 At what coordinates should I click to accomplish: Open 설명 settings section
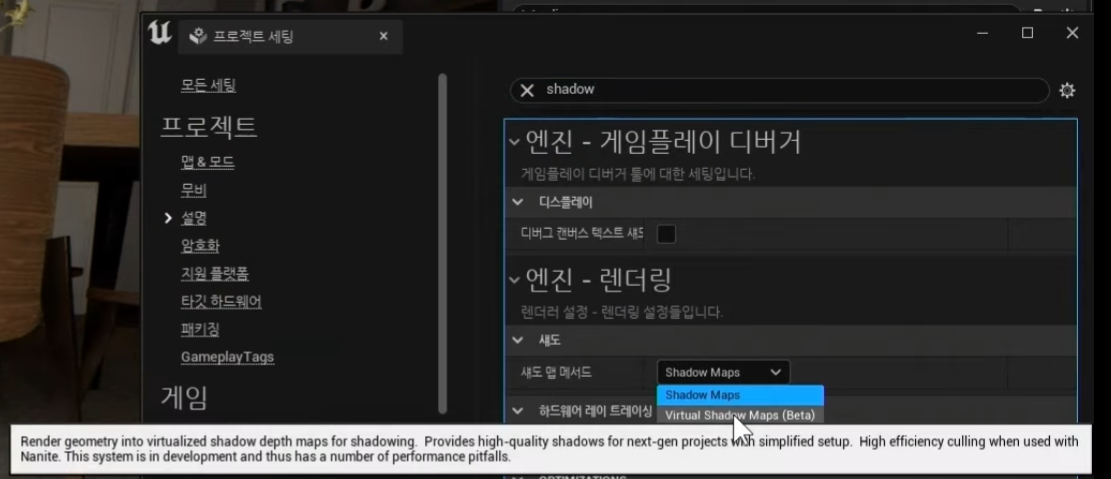(193, 218)
